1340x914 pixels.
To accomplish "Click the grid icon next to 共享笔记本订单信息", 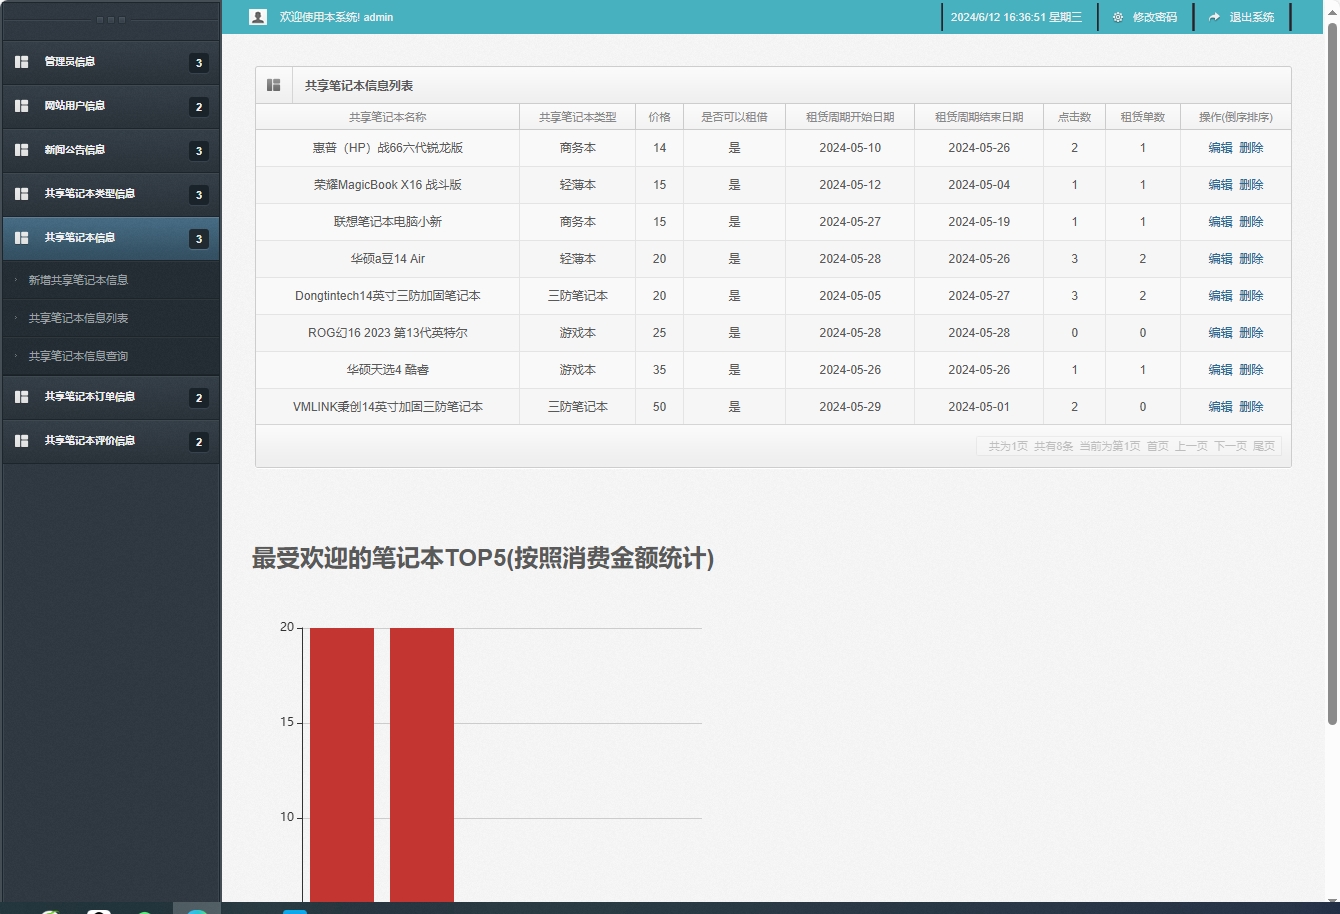I will point(20,397).
